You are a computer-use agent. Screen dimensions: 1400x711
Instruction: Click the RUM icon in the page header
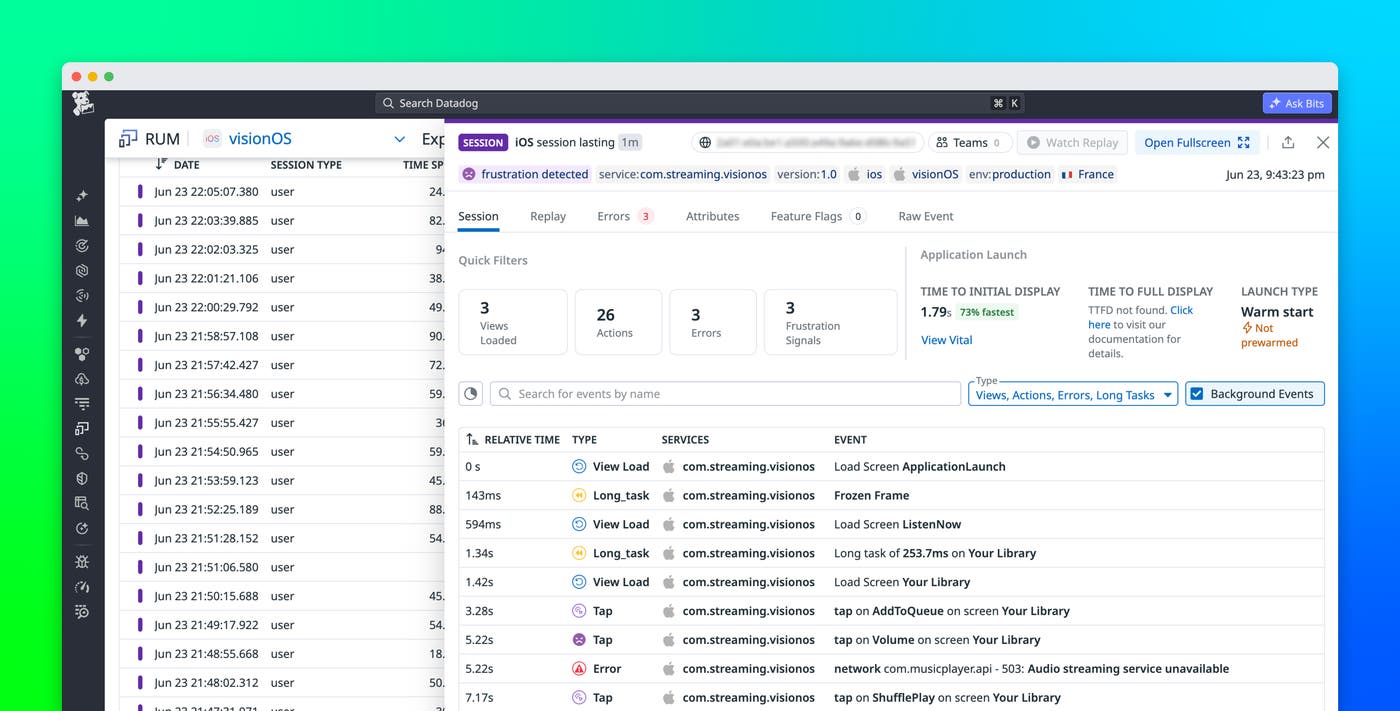(128, 139)
